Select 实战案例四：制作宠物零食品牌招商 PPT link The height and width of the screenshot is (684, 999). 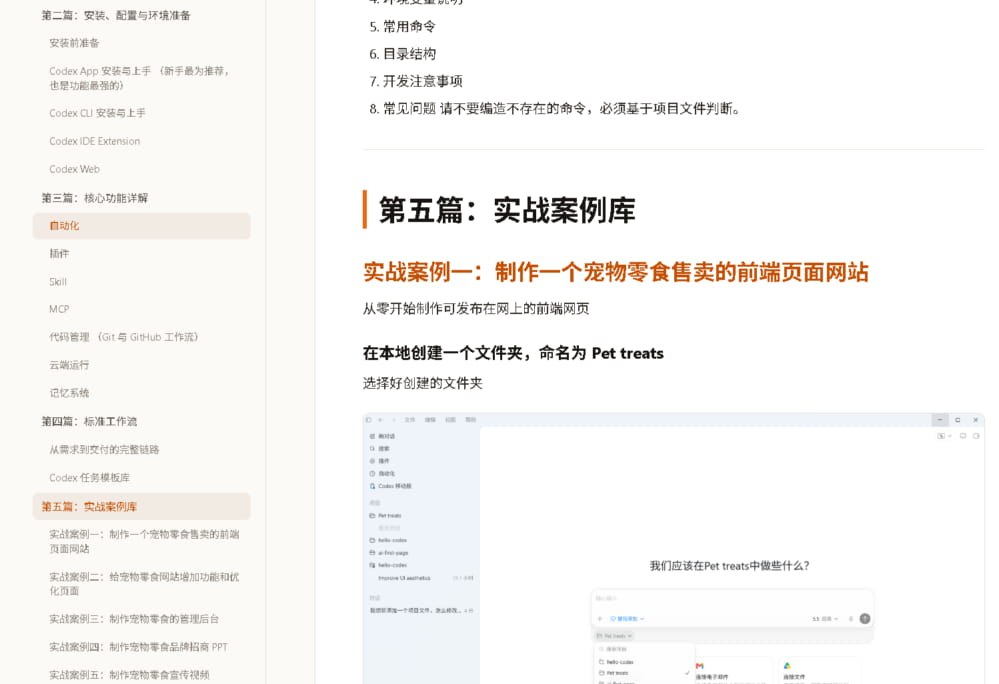[x=138, y=647]
